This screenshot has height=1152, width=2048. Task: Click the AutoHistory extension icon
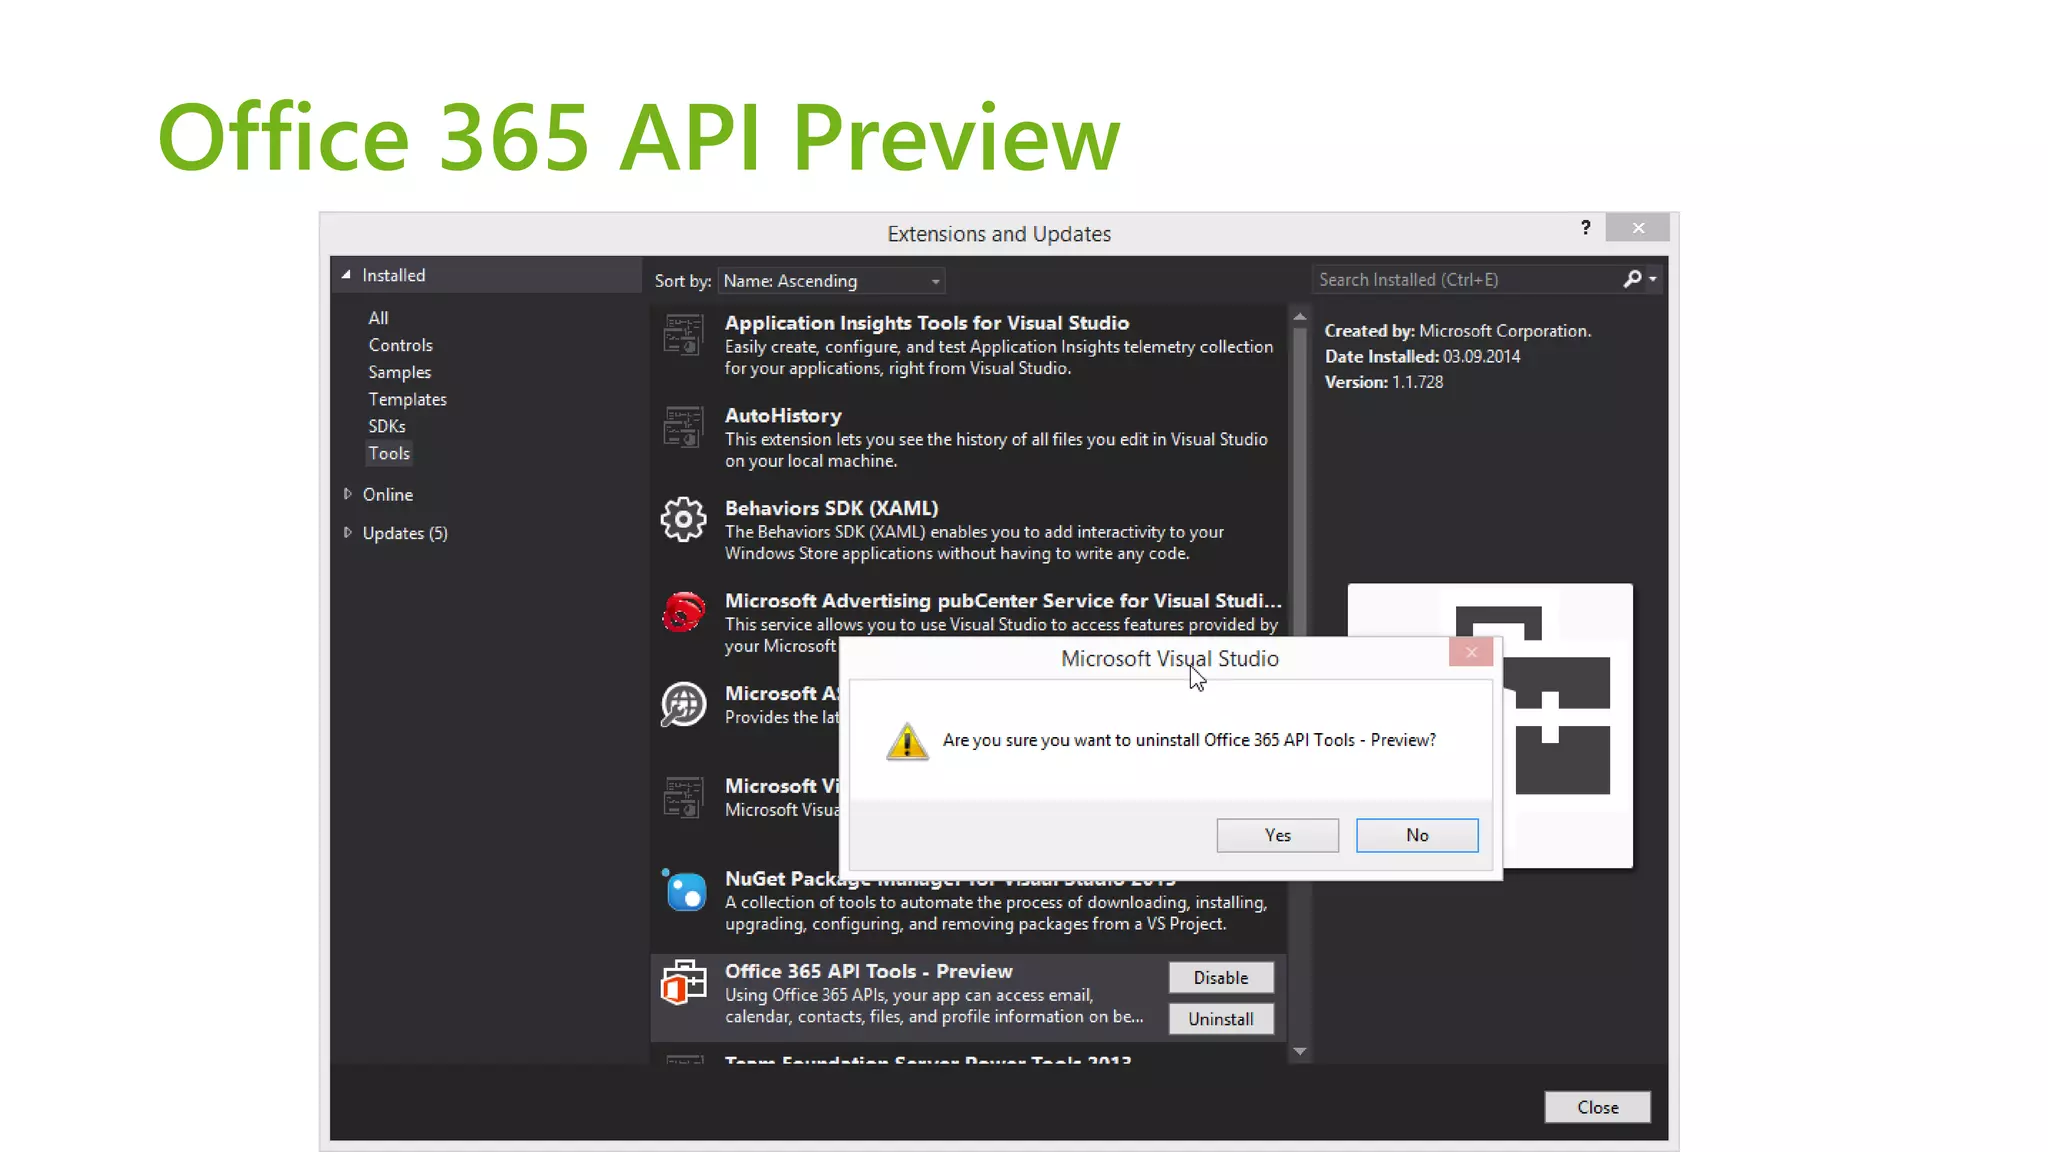(x=683, y=428)
